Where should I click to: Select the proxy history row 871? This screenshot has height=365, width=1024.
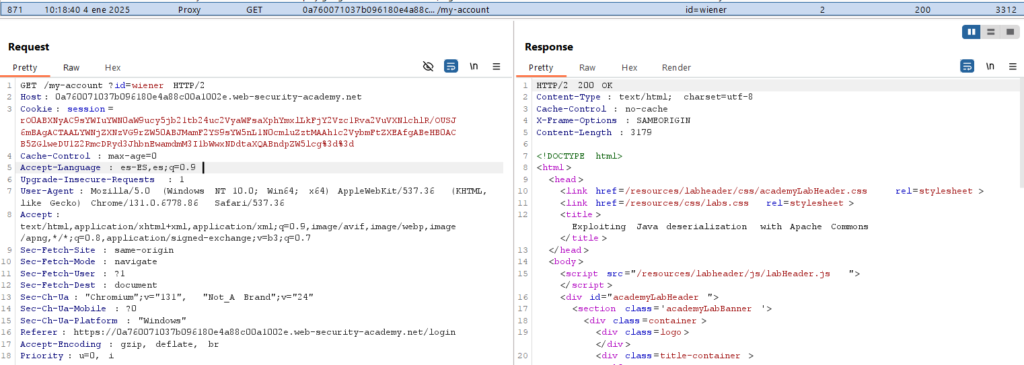pyautogui.click(x=512, y=10)
